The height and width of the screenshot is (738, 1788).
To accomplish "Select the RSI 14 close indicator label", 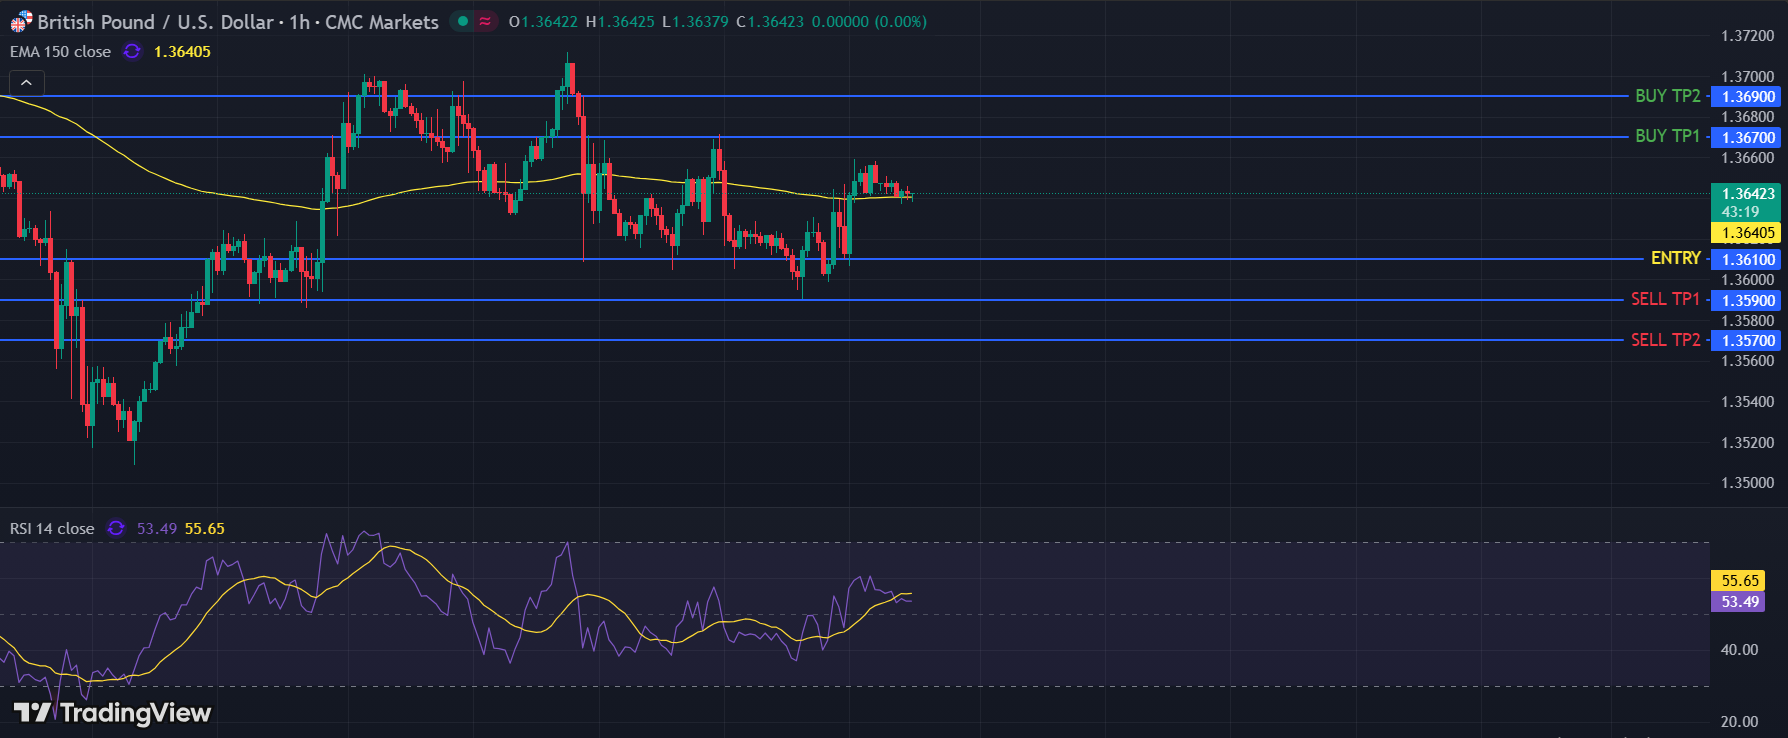I will click(52, 529).
